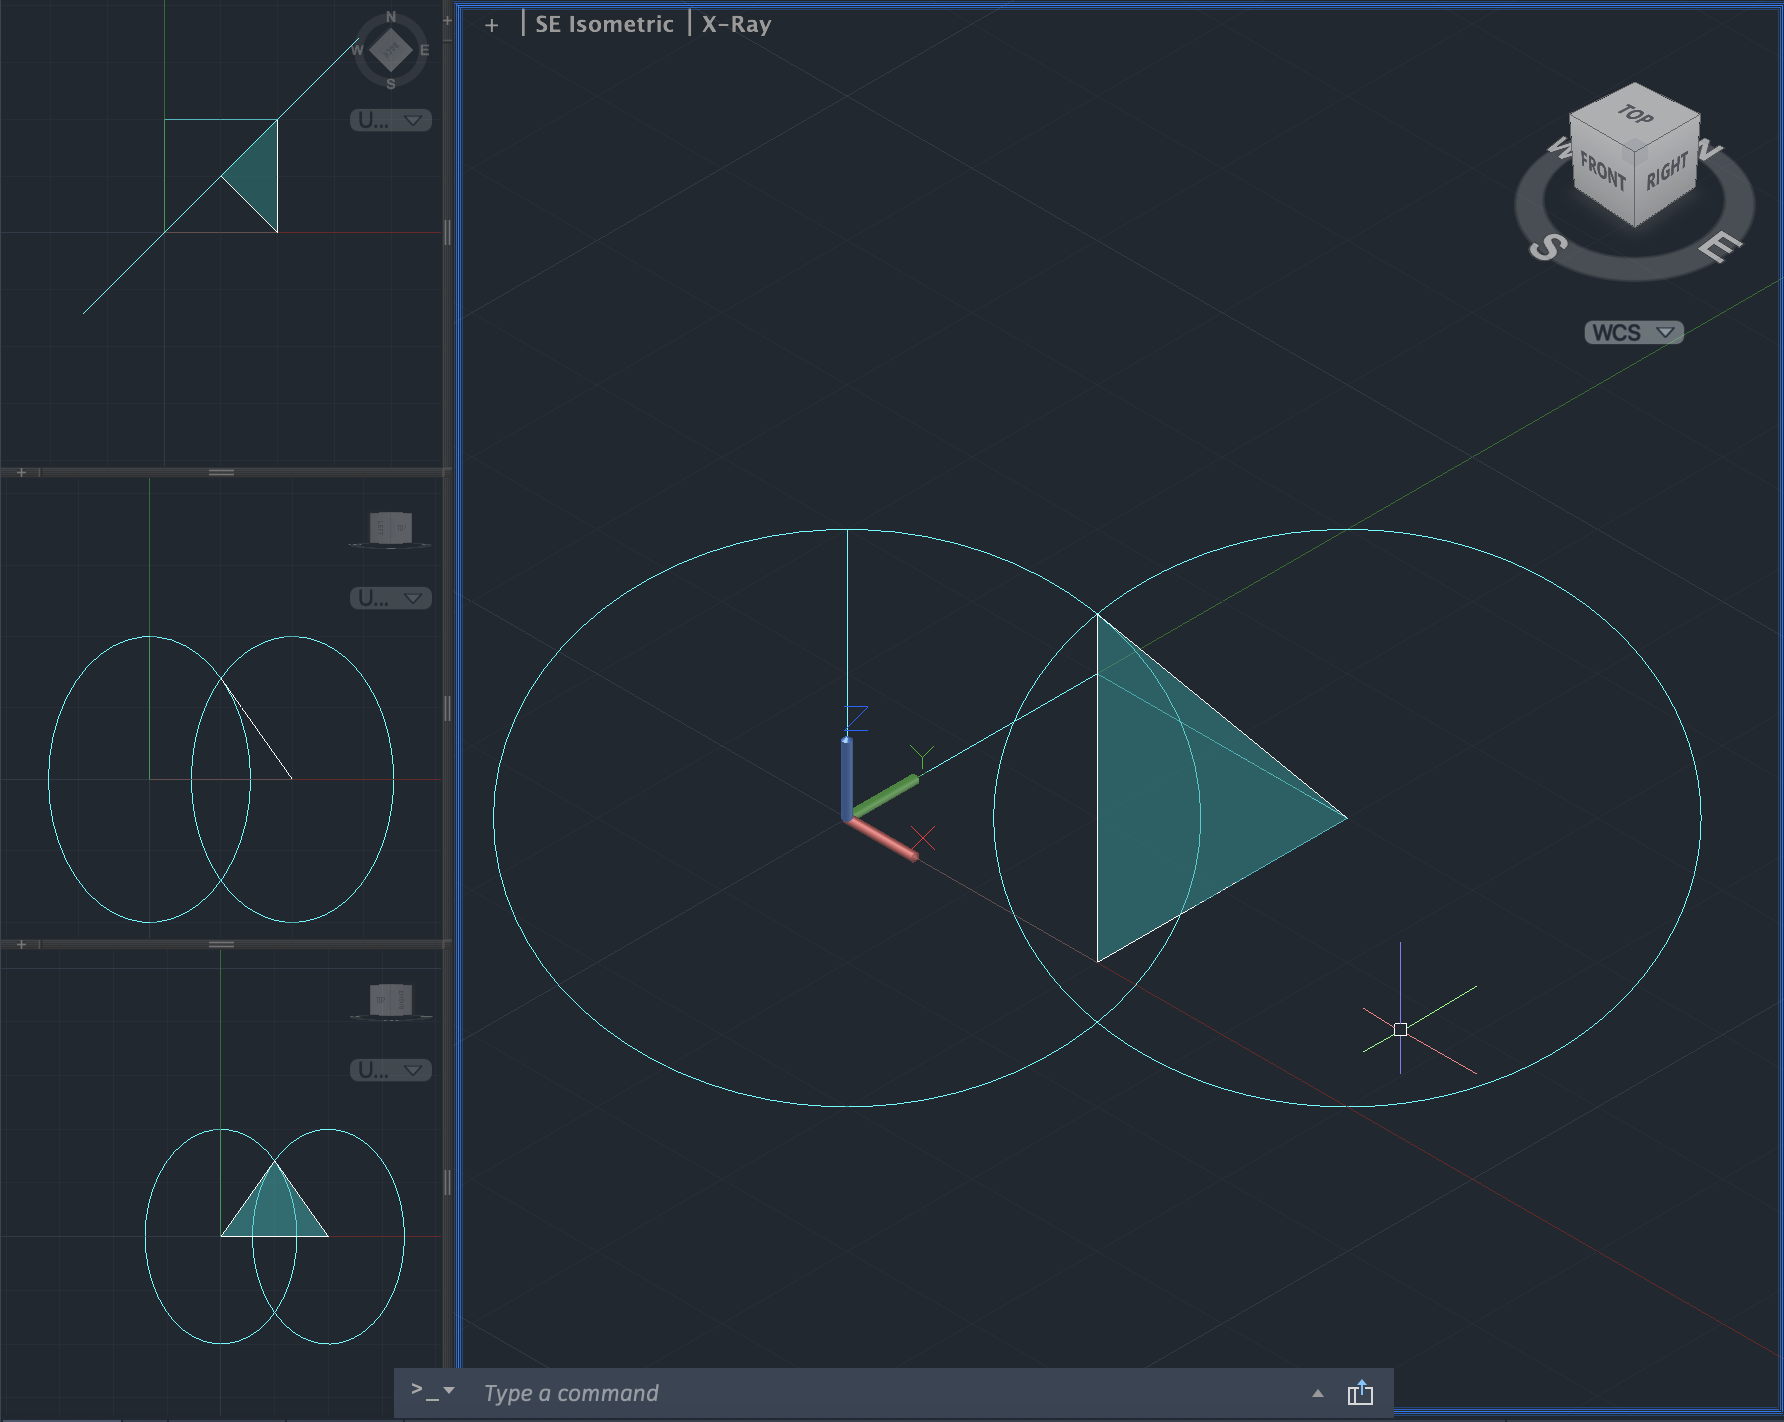Open the SE Isometric view menu

(x=604, y=24)
